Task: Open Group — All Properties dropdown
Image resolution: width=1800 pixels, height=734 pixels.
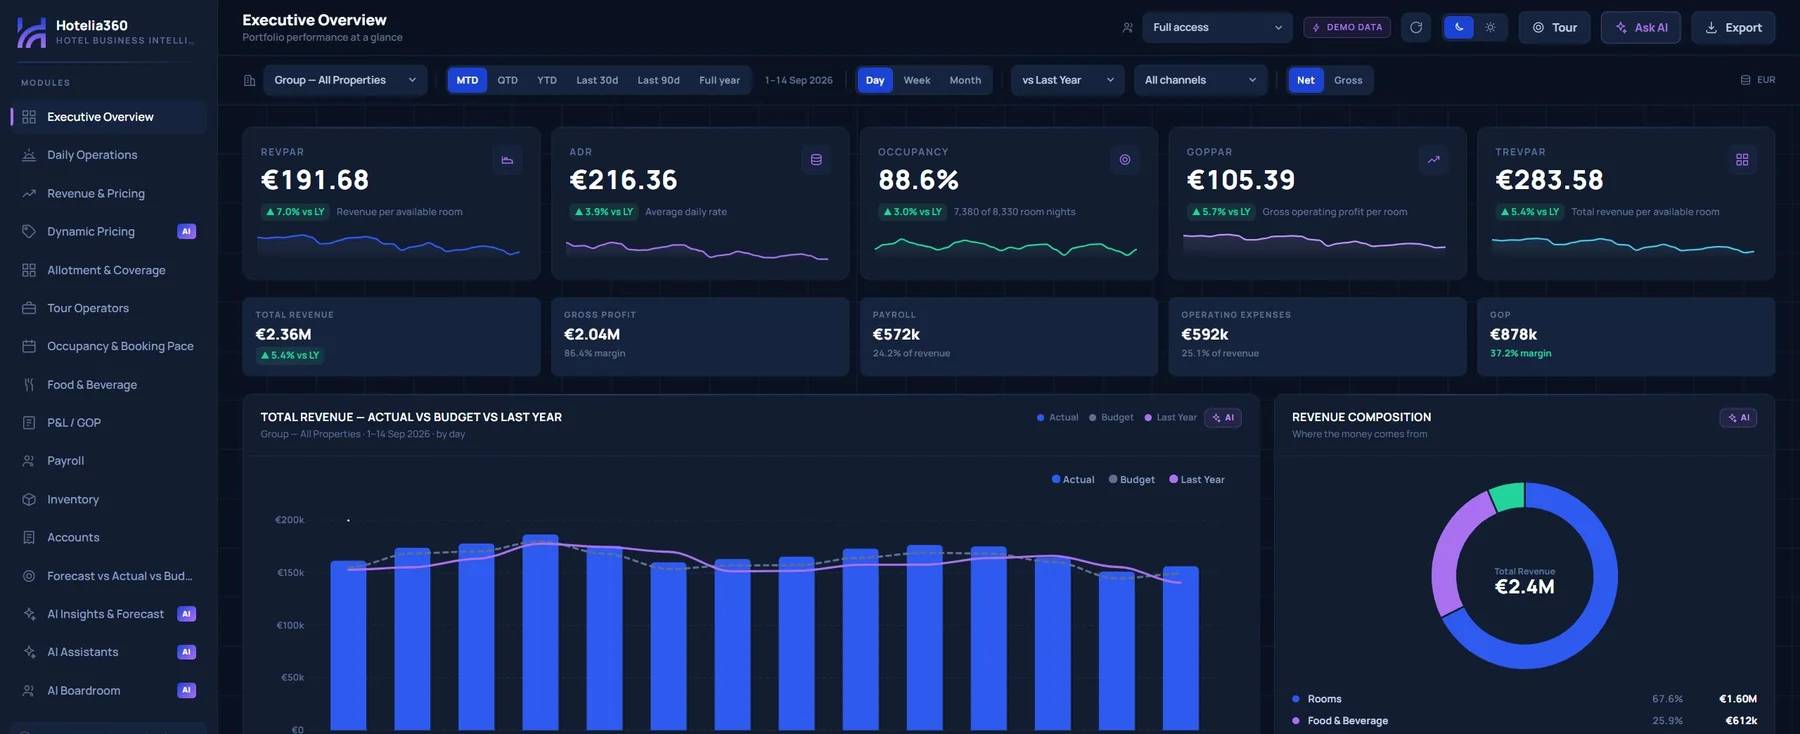Action: (345, 80)
